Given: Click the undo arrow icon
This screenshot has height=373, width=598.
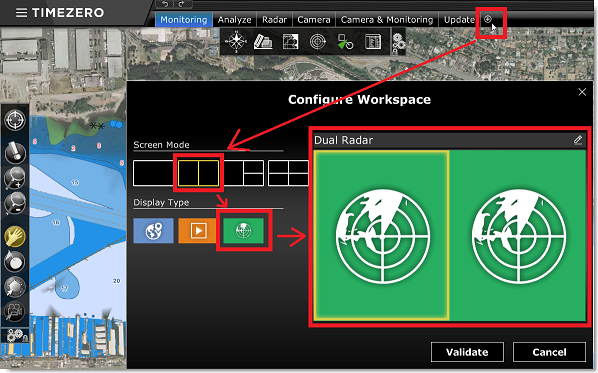Looking at the screenshot, I should click(165, 4).
